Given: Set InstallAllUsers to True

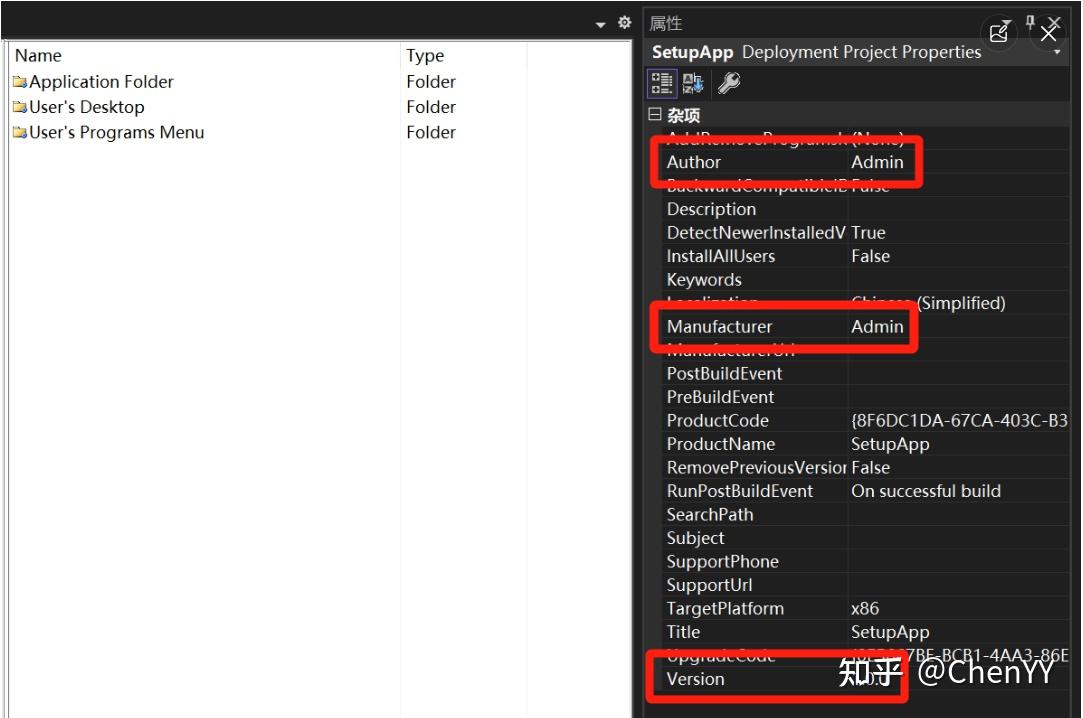Looking at the screenshot, I should [900, 256].
